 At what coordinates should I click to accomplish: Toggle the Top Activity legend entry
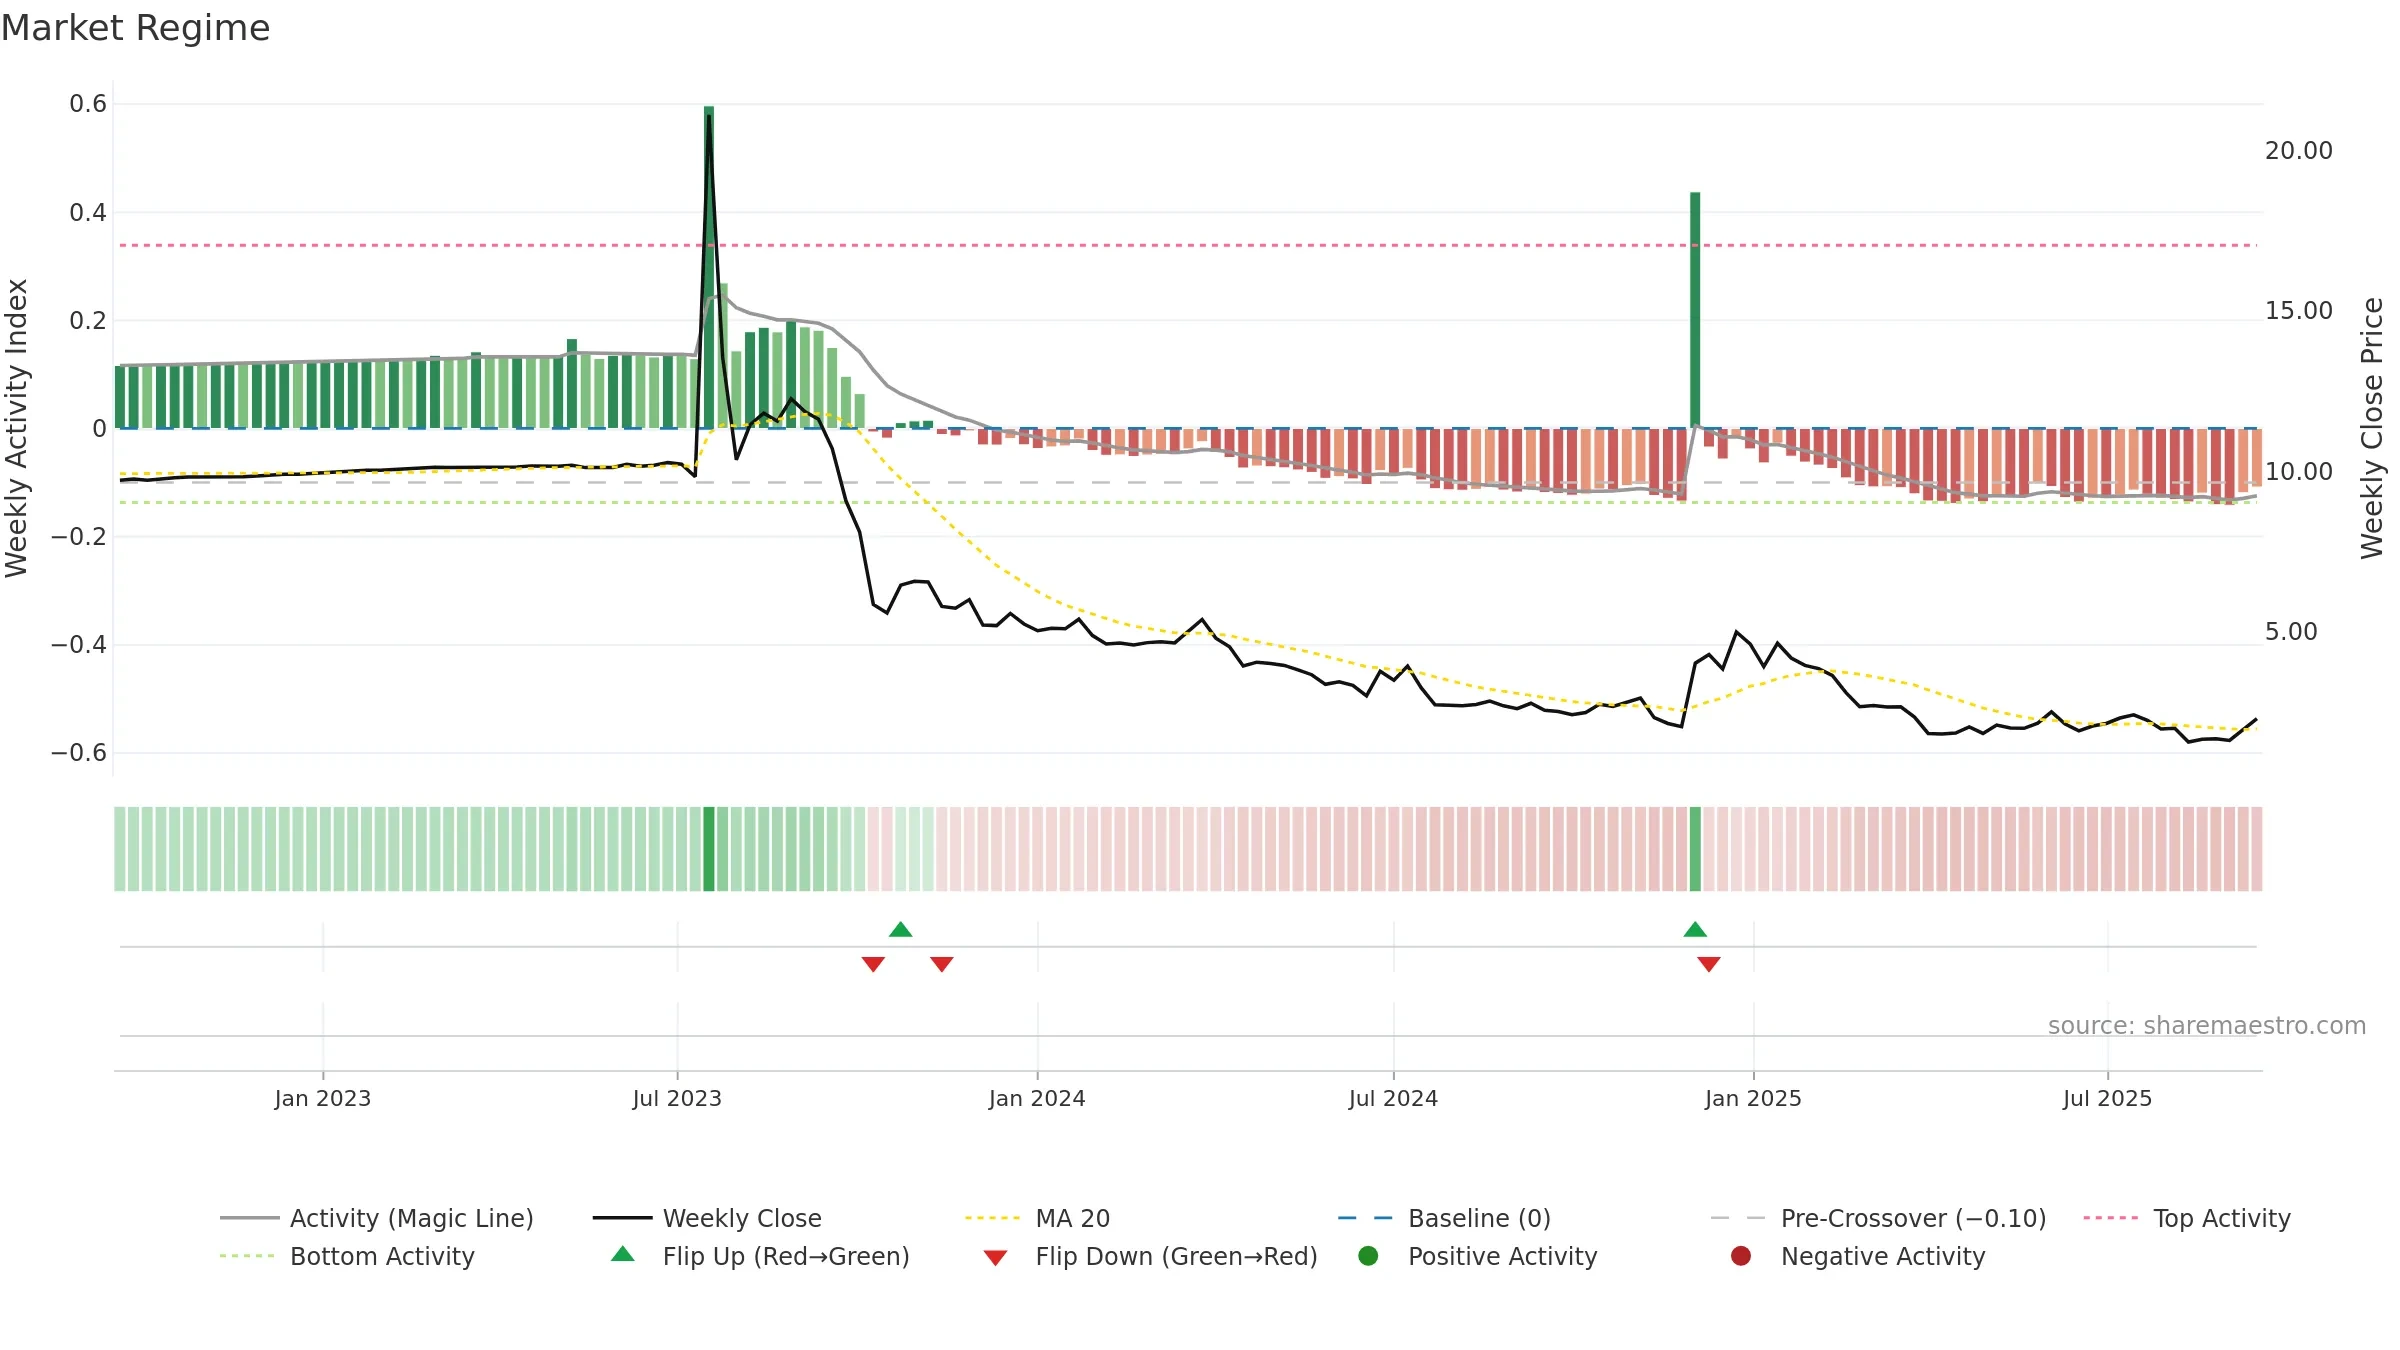tap(2187, 1218)
